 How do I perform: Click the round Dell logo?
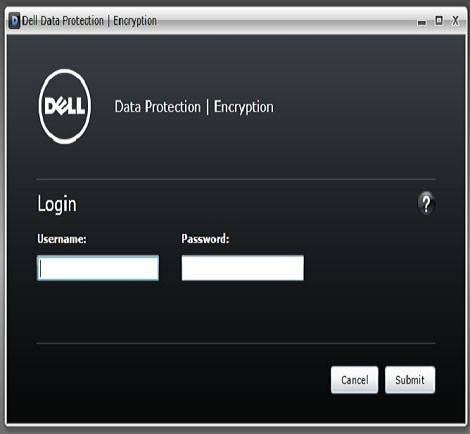[x=65, y=107]
